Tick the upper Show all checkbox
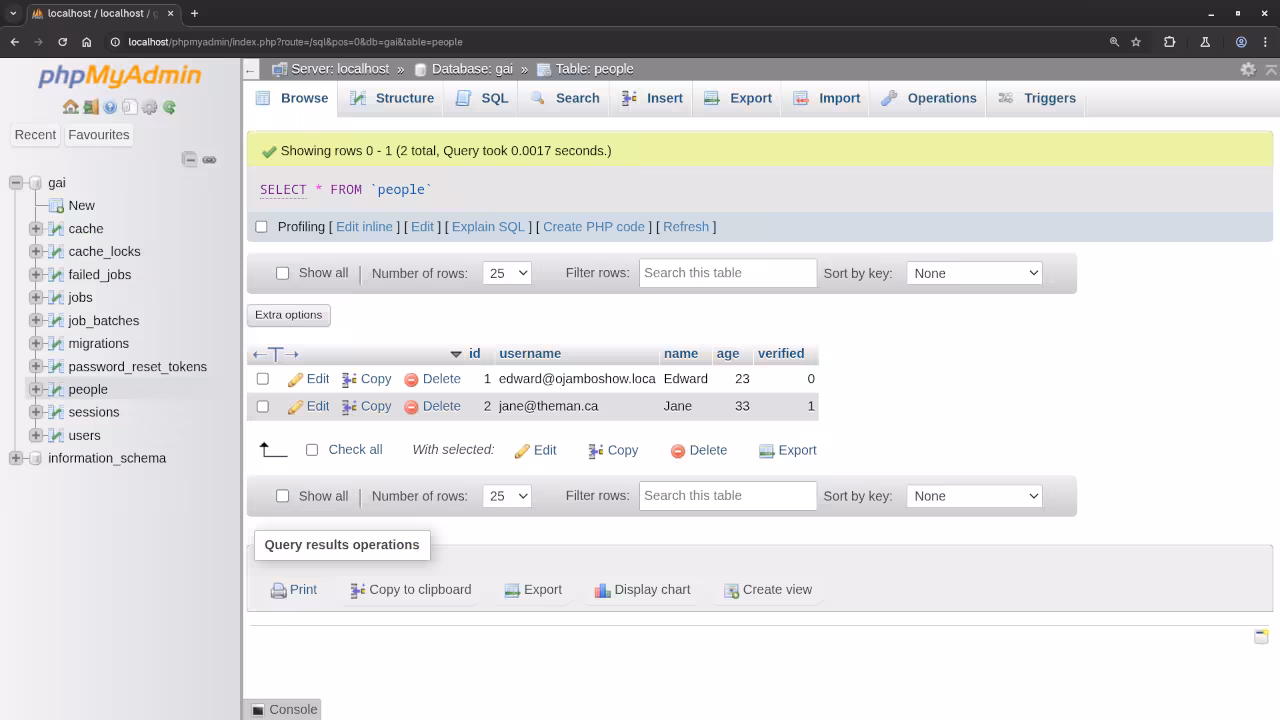 282,273
